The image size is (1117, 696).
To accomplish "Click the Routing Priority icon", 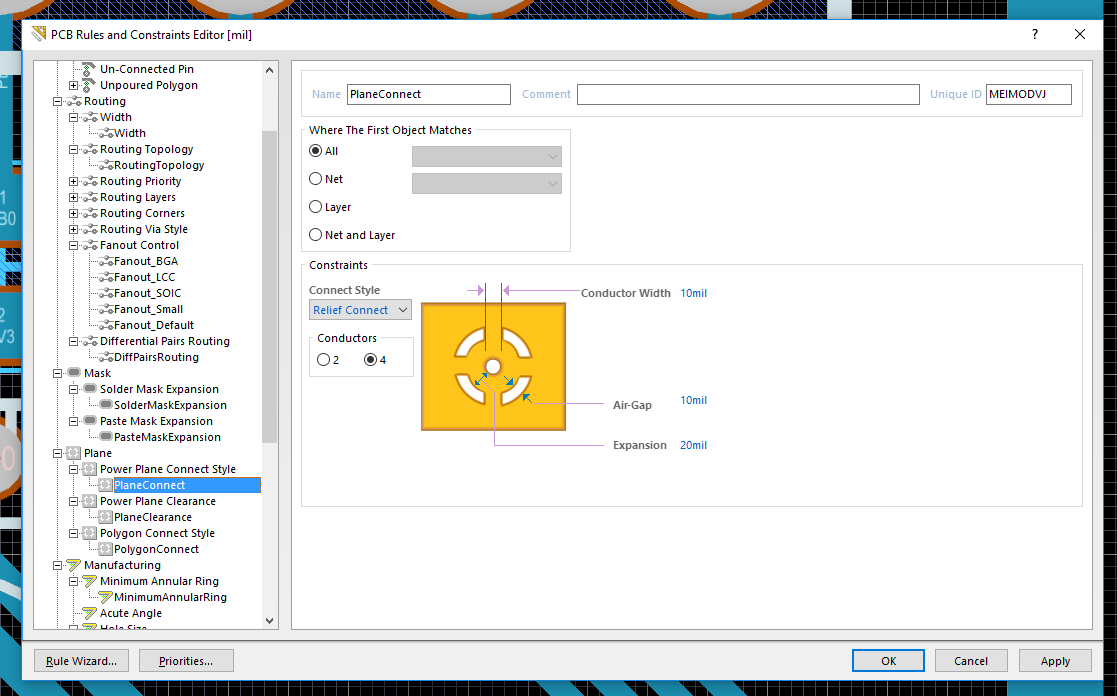I will pos(90,181).
